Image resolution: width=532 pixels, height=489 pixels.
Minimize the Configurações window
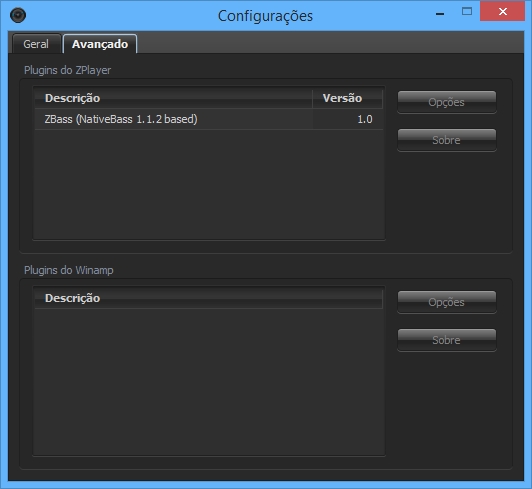(440, 14)
